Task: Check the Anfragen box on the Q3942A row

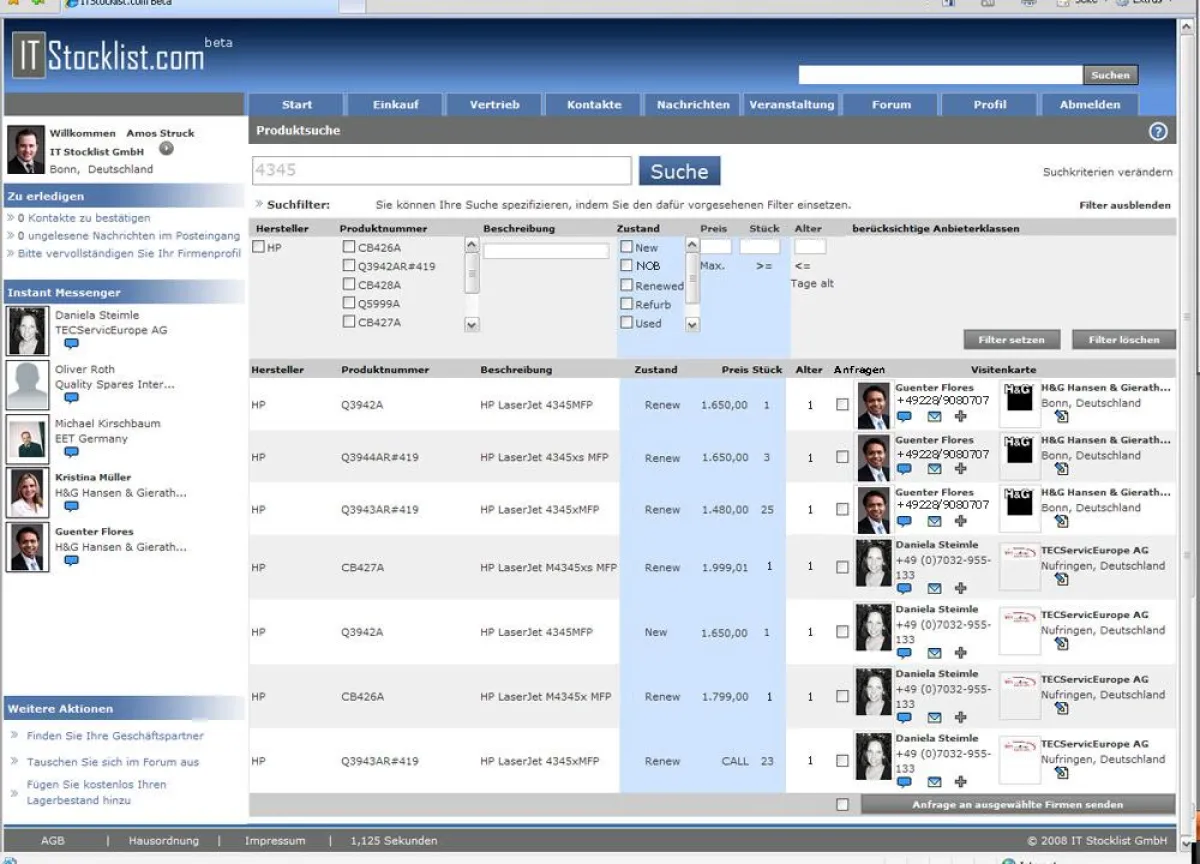Action: [843, 402]
